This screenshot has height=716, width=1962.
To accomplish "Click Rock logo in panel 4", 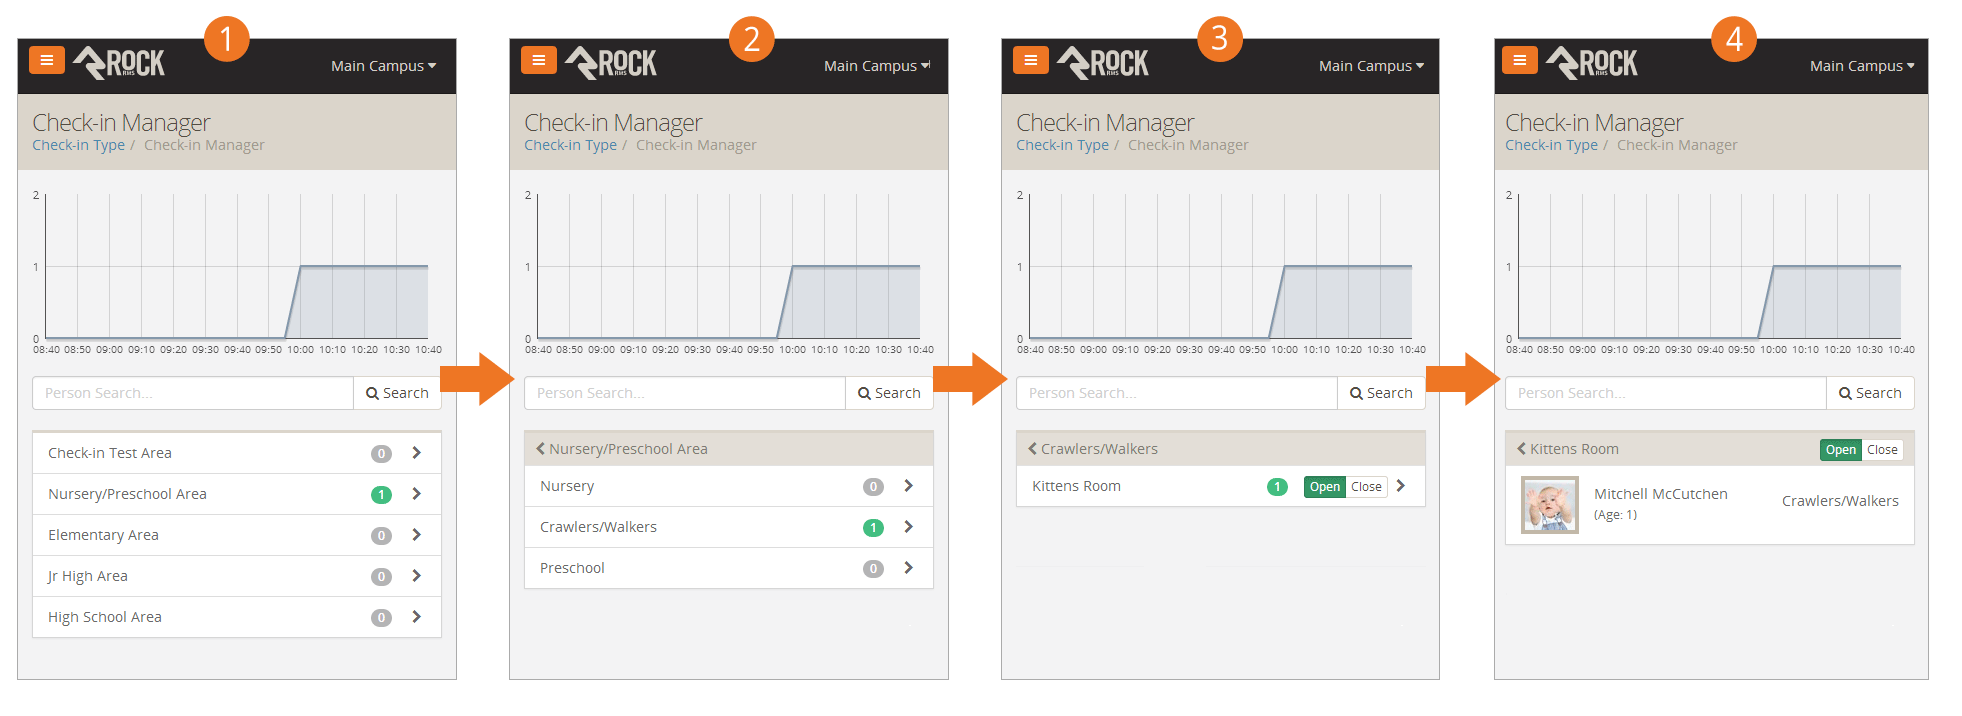I will click(1592, 63).
